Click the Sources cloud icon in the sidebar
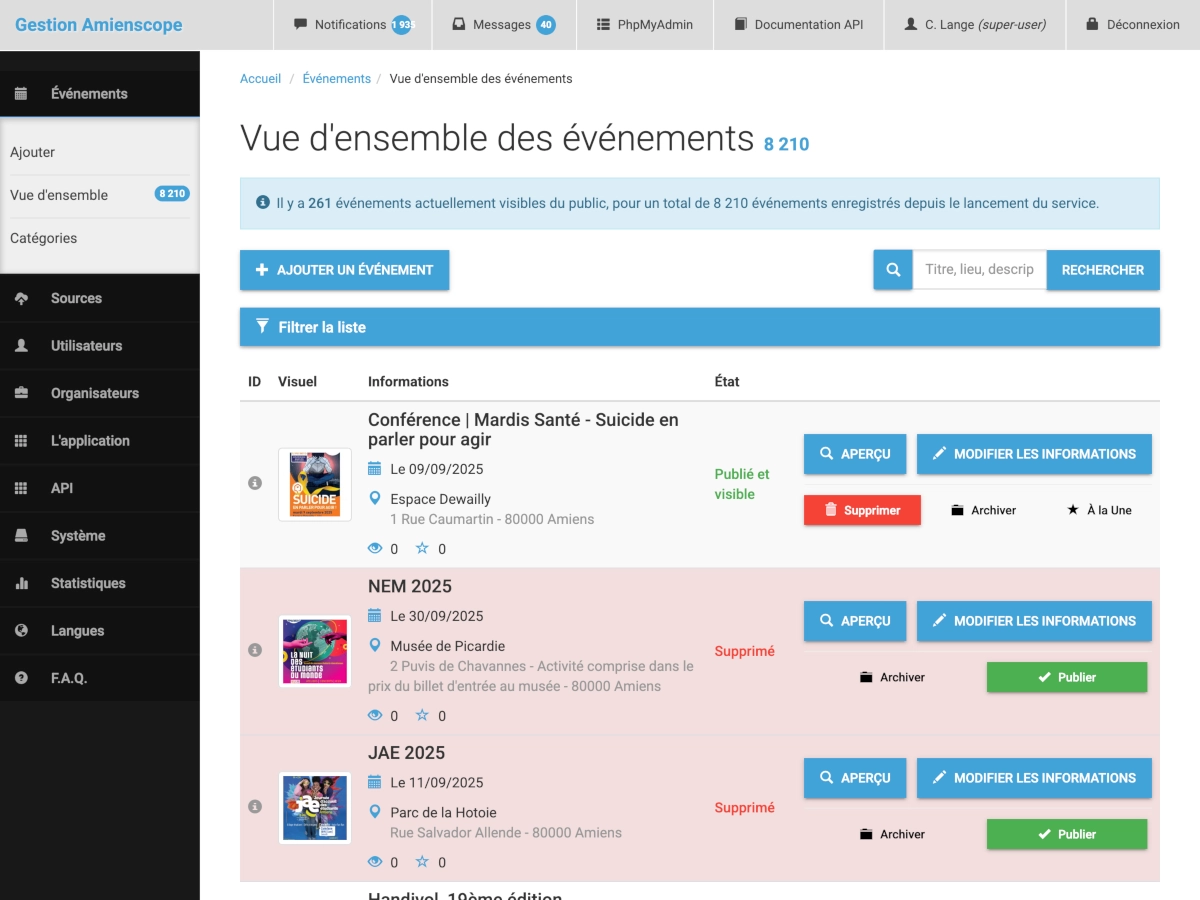1200x900 pixels. pyautogui.click(x=21, y=298)
